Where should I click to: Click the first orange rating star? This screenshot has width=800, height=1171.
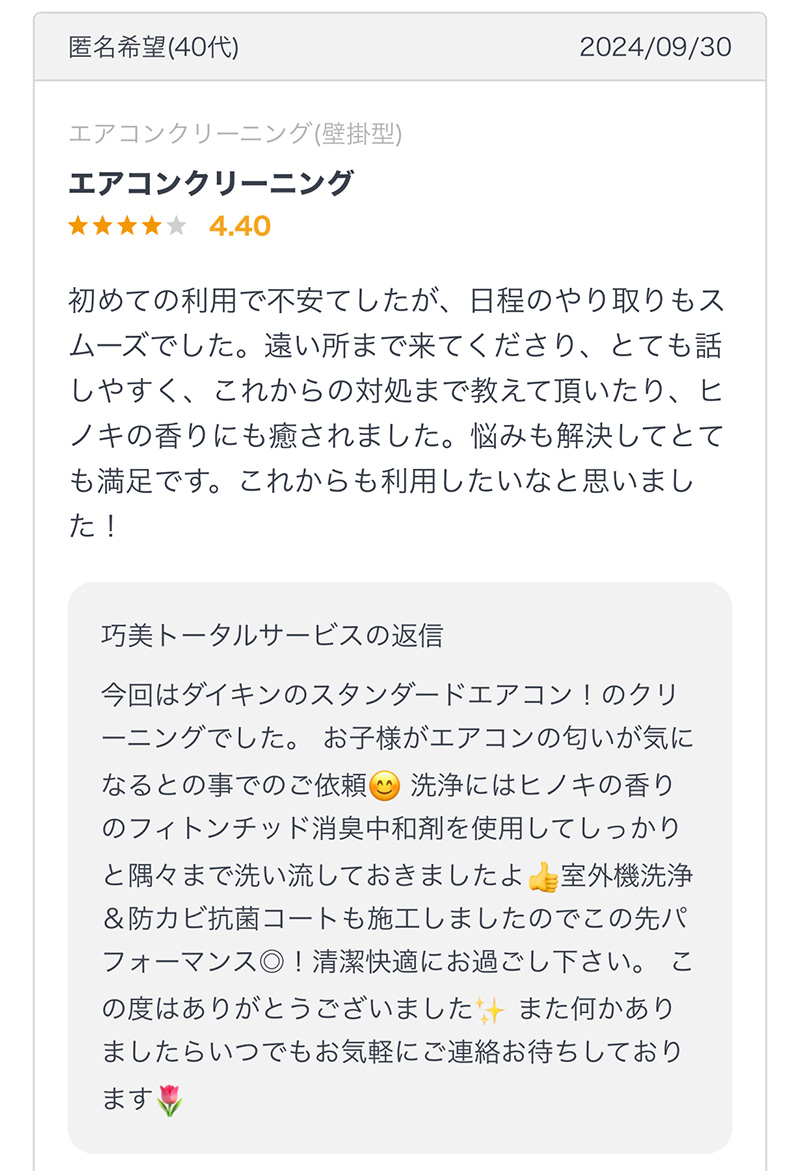coord(78,226)
